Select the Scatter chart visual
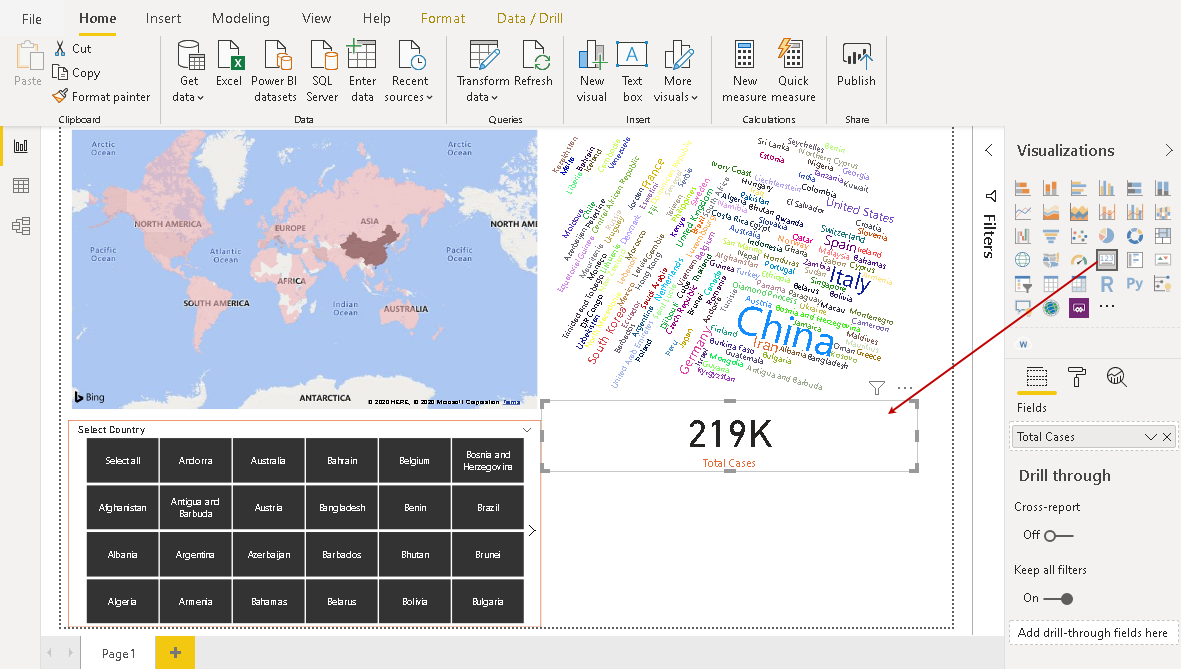The height and width of the screenshot is (669, 1181). pyautogui.click(x=1079, y=236)
